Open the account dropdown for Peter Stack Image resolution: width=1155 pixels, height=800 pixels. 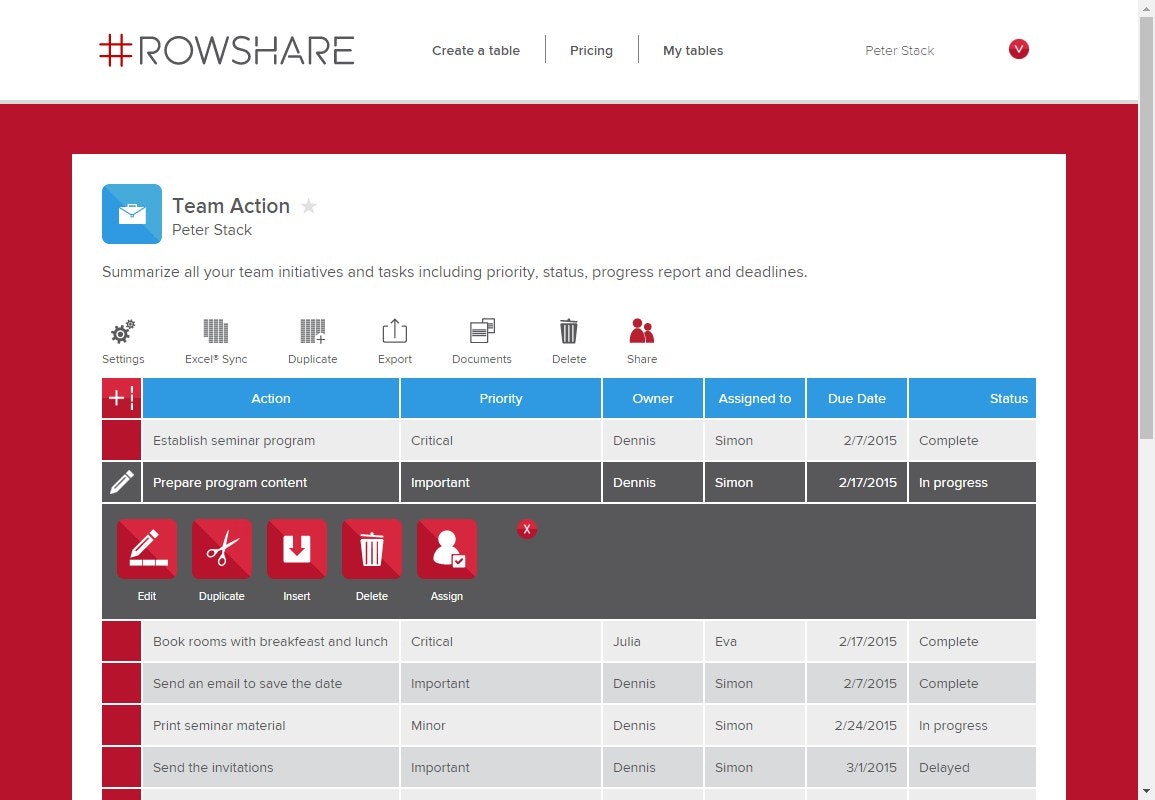1018,48
